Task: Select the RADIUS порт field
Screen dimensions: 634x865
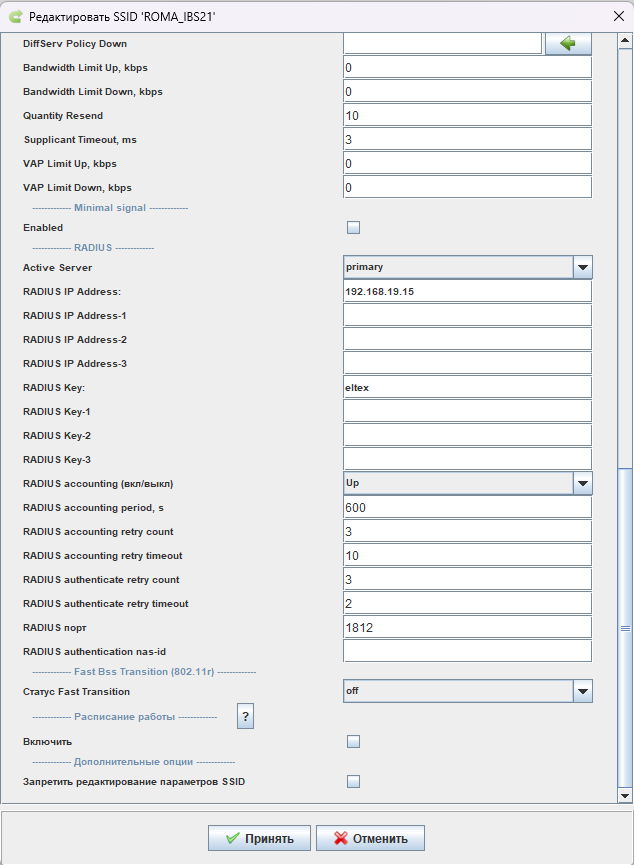Action: 467,627
